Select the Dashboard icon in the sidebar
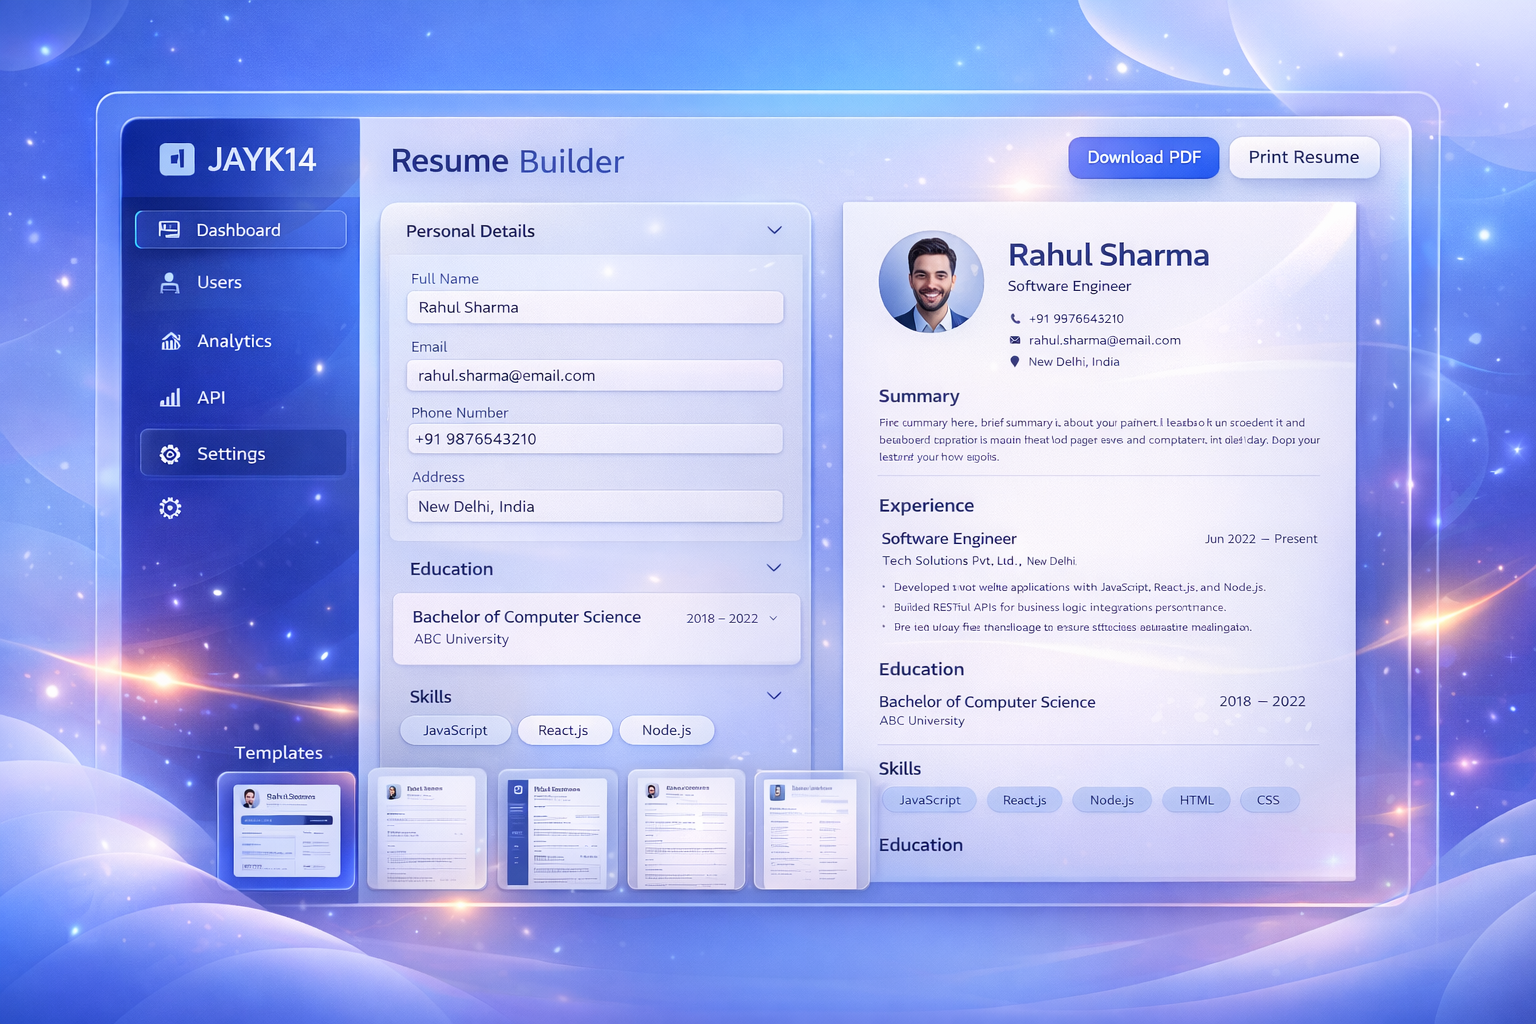Screen dimensions: 1536x1024 pos(168,229)
